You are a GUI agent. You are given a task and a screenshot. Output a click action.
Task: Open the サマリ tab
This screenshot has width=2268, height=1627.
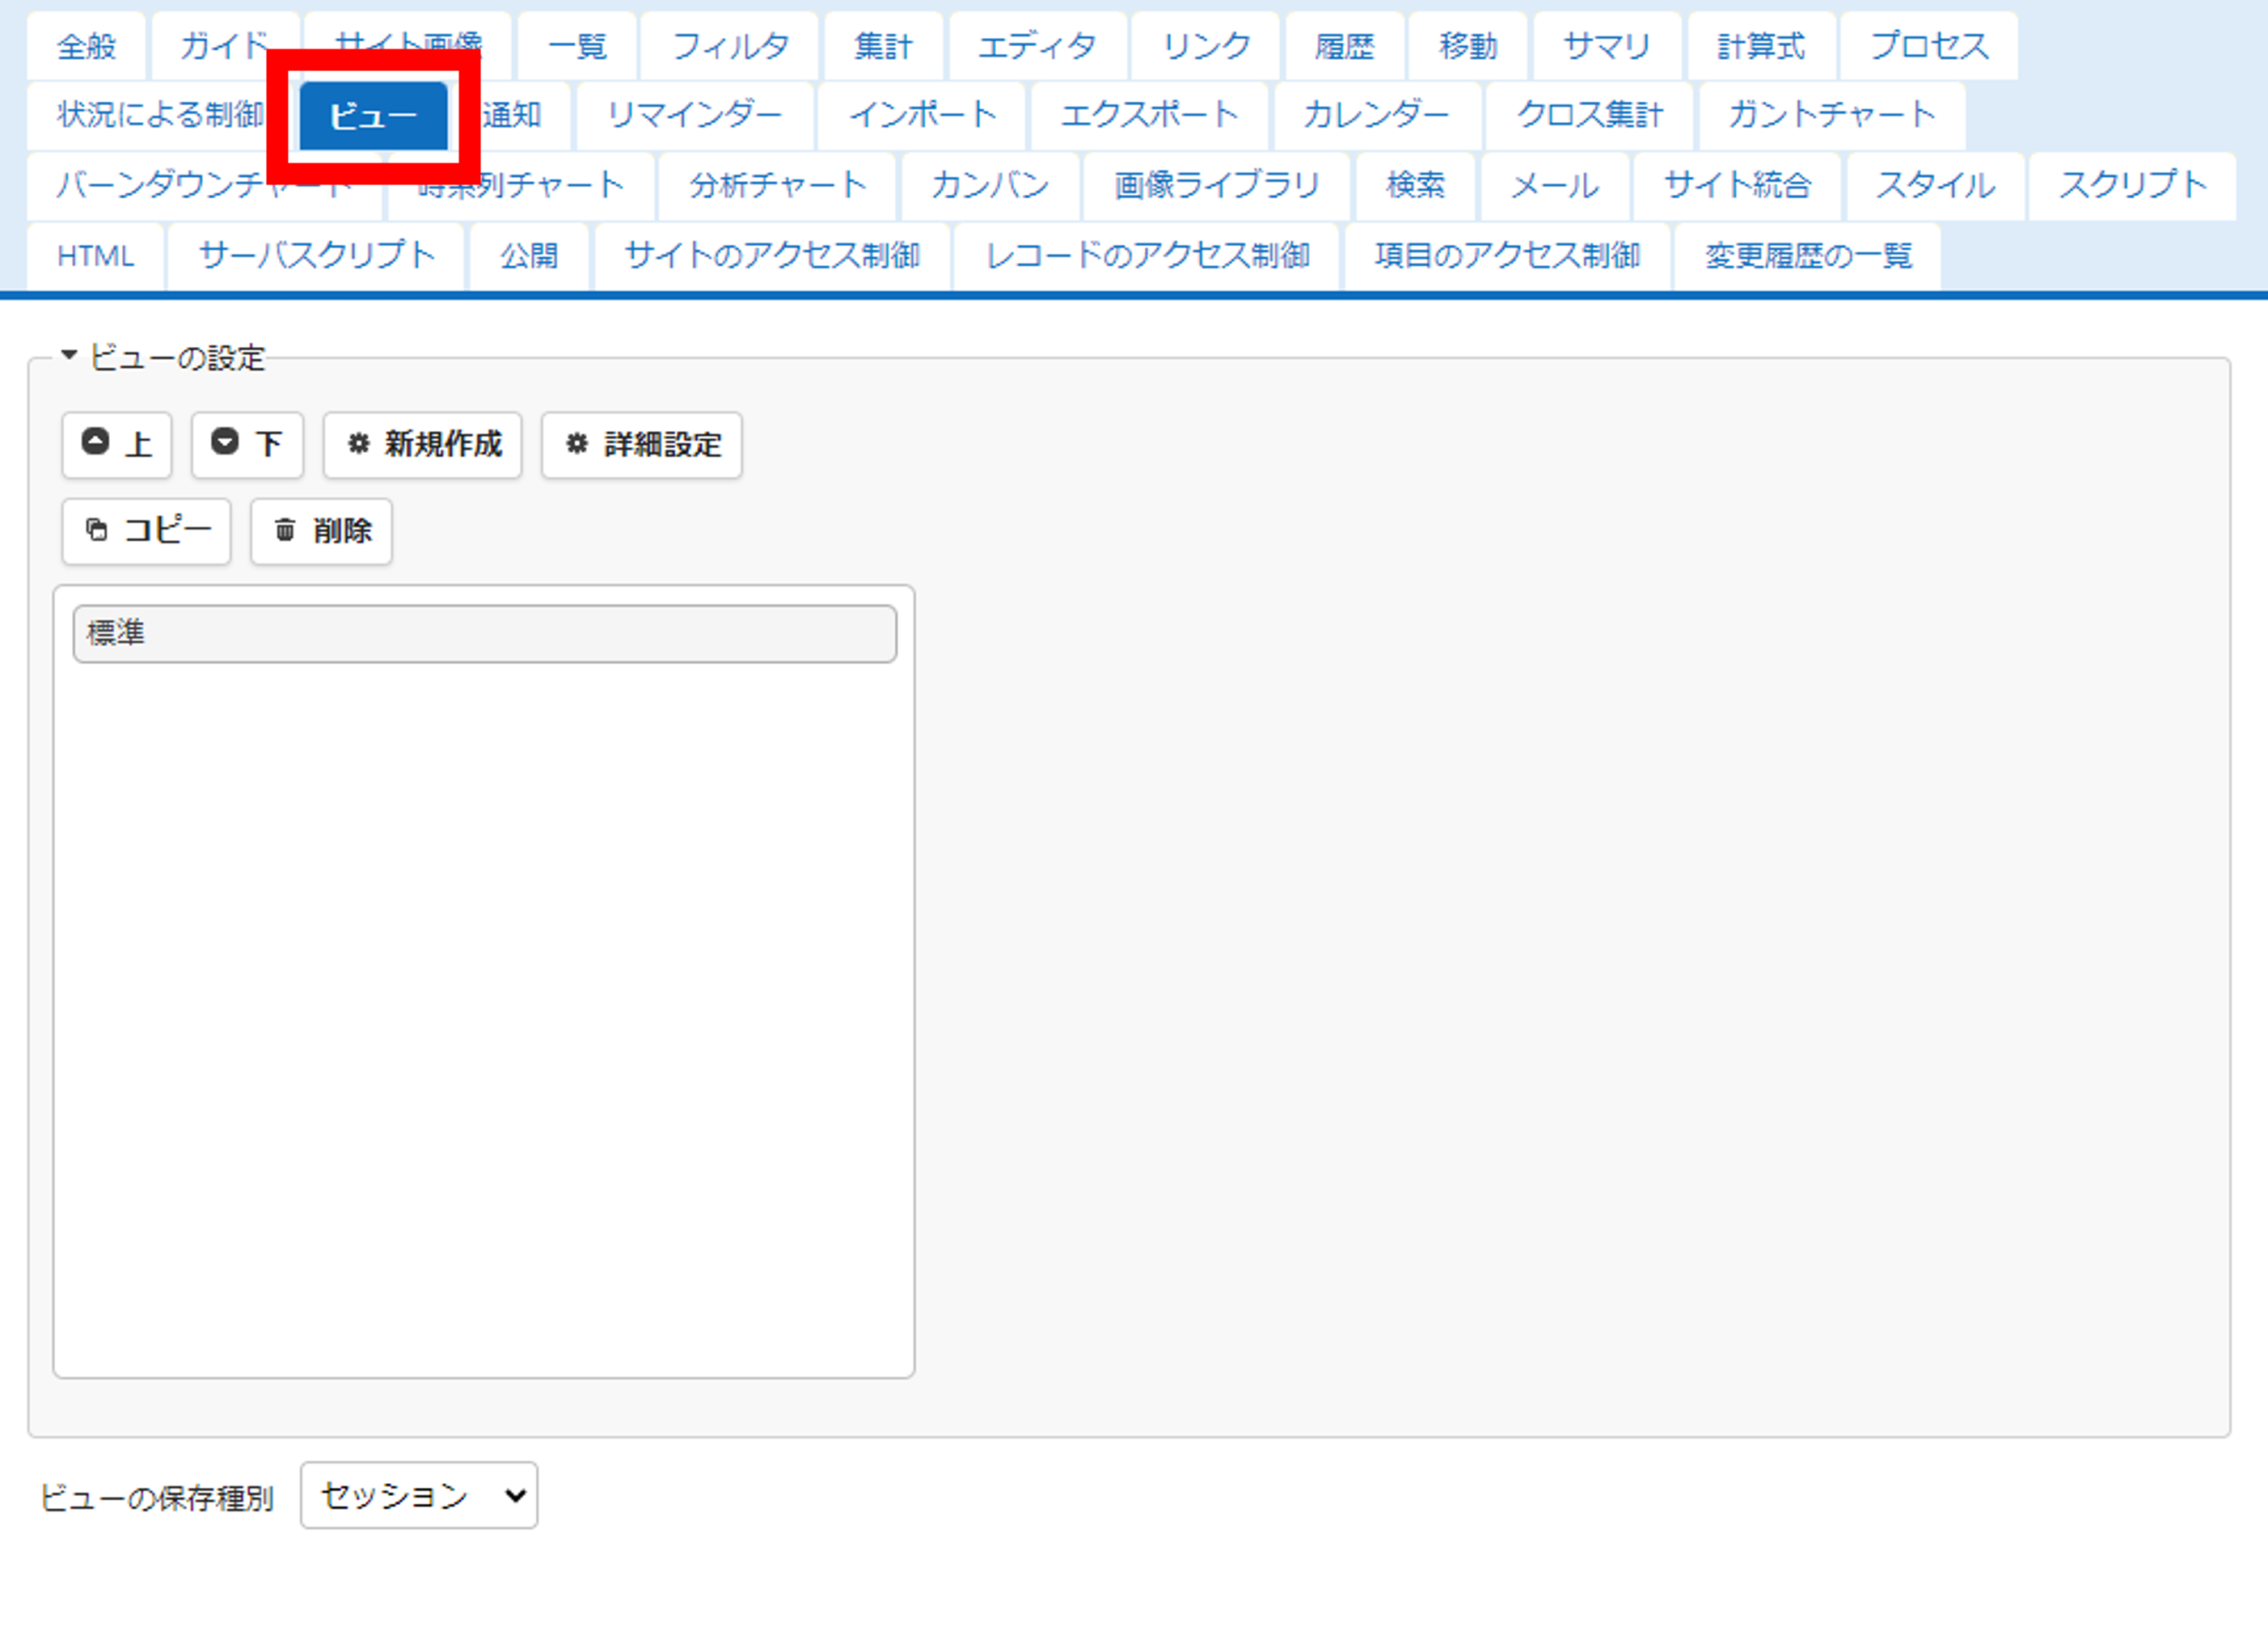1607,46
